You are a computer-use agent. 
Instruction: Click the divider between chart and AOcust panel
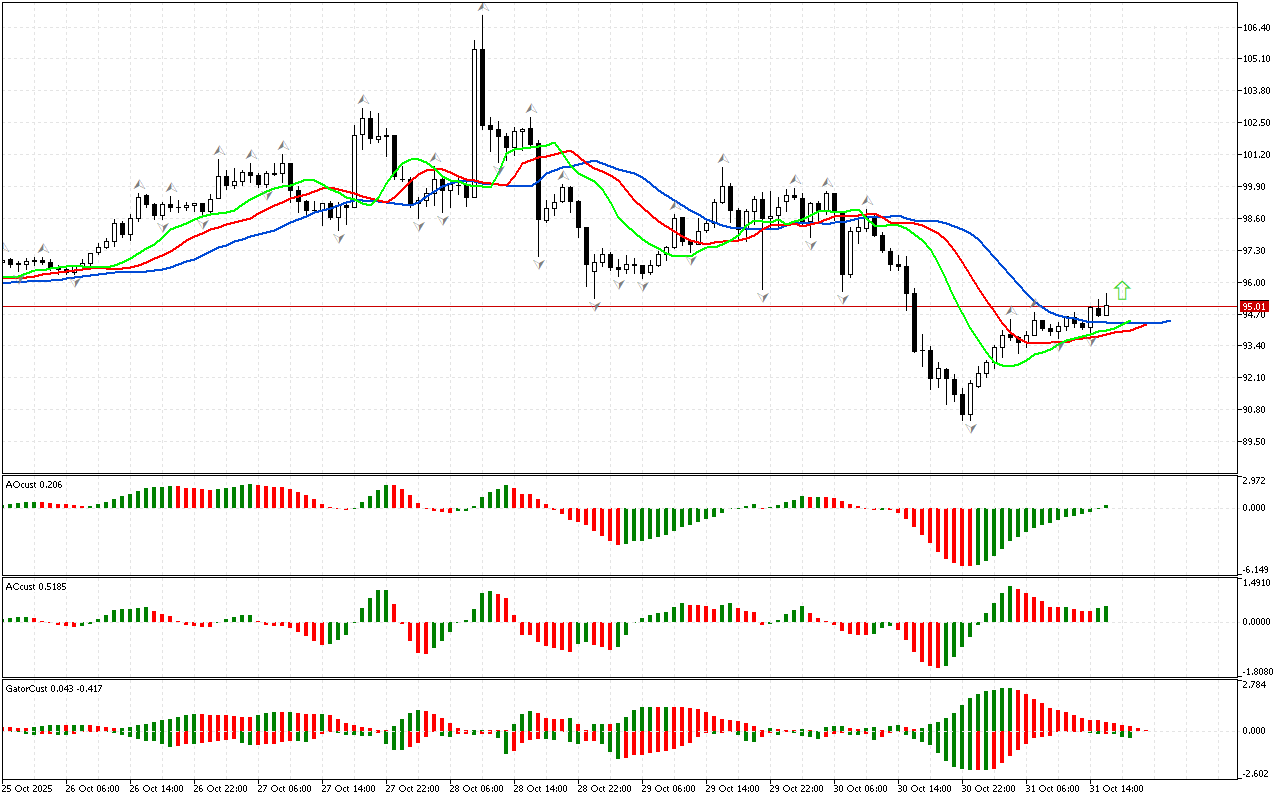pos(620,474)
